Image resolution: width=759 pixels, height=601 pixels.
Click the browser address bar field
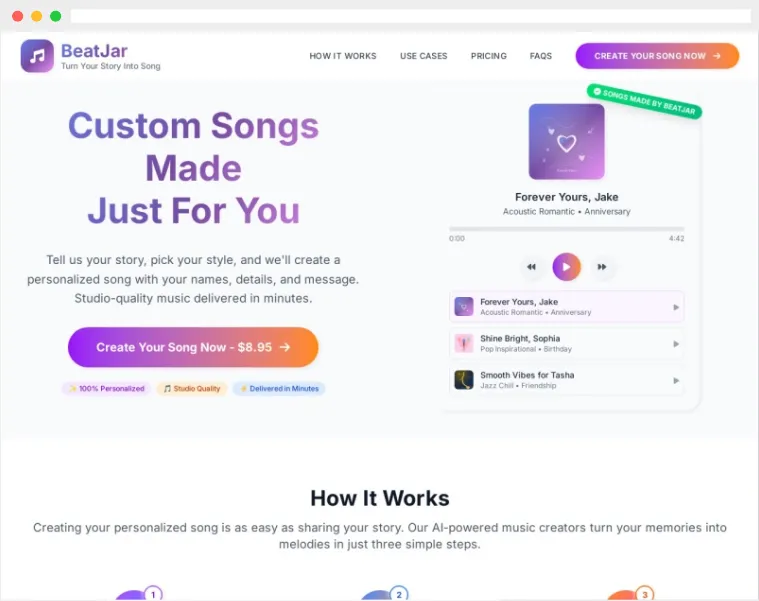(x=410, y=16)
